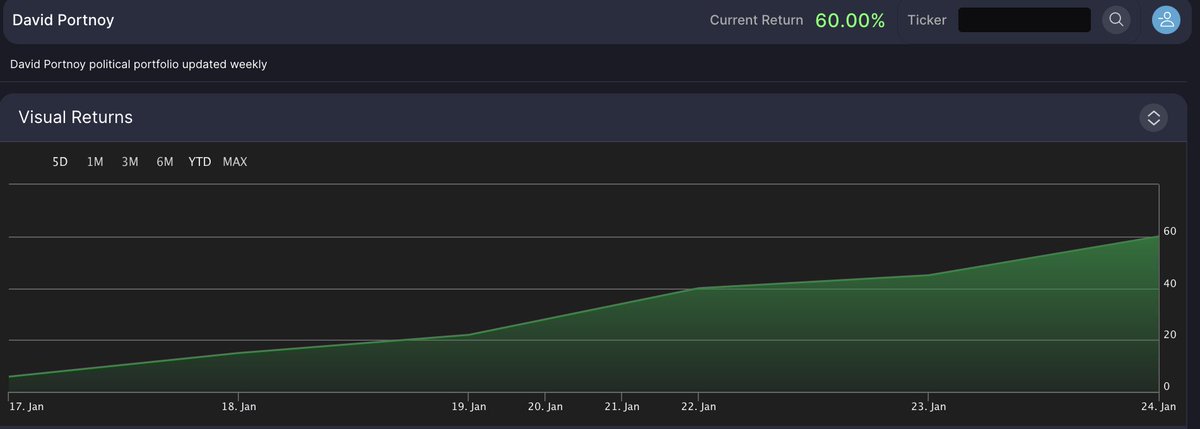1200x429 pixels.
Task: Open the user profile avatar icon
Action: tap(1166, 20)
